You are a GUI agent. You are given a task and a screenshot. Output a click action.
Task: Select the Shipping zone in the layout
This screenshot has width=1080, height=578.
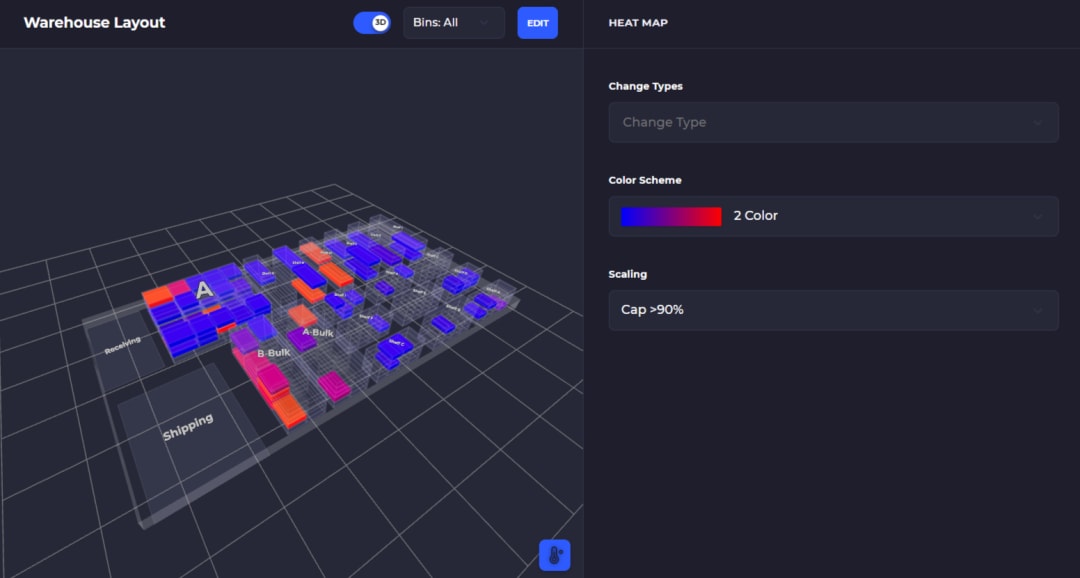[187, 427]
